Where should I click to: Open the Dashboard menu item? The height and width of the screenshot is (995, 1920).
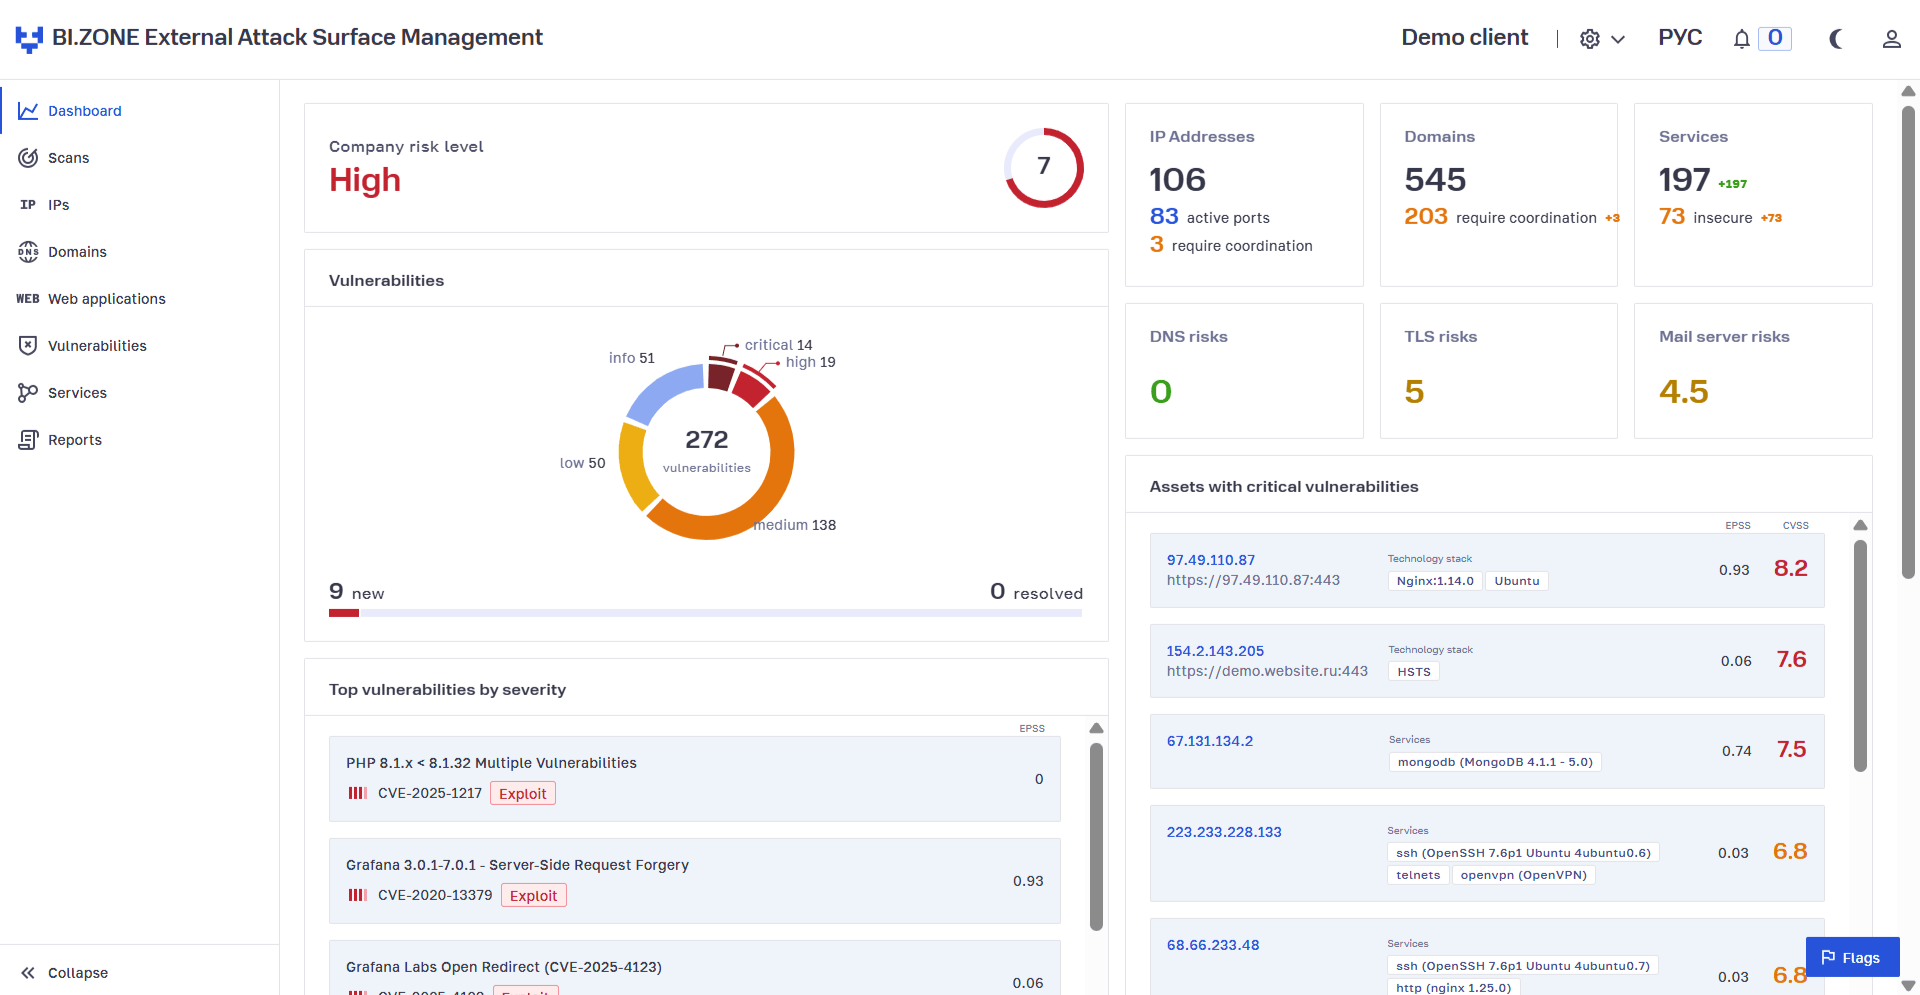click(139, 111)
